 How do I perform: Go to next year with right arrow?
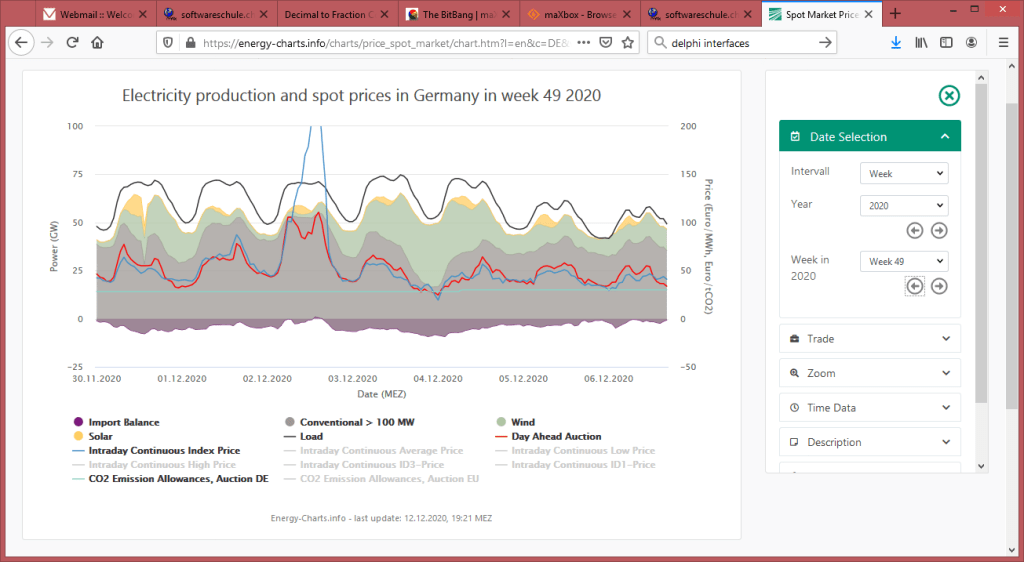(x=938, y=230)
